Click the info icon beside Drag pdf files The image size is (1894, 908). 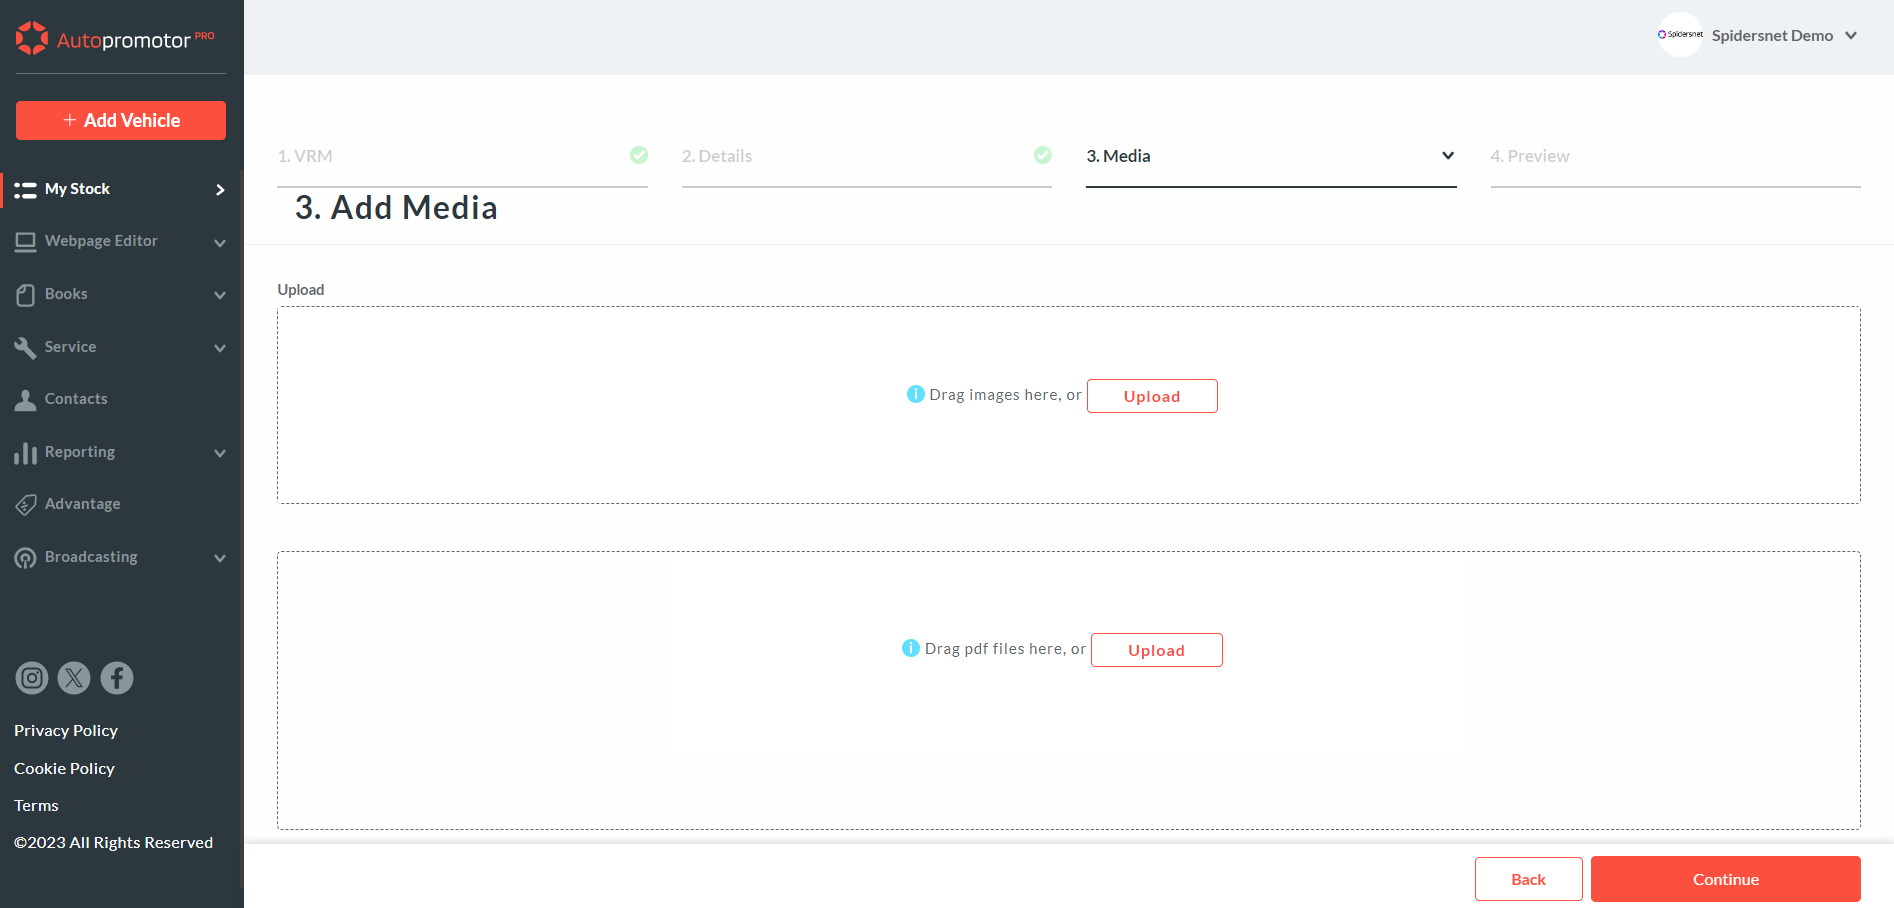point(910,648)
